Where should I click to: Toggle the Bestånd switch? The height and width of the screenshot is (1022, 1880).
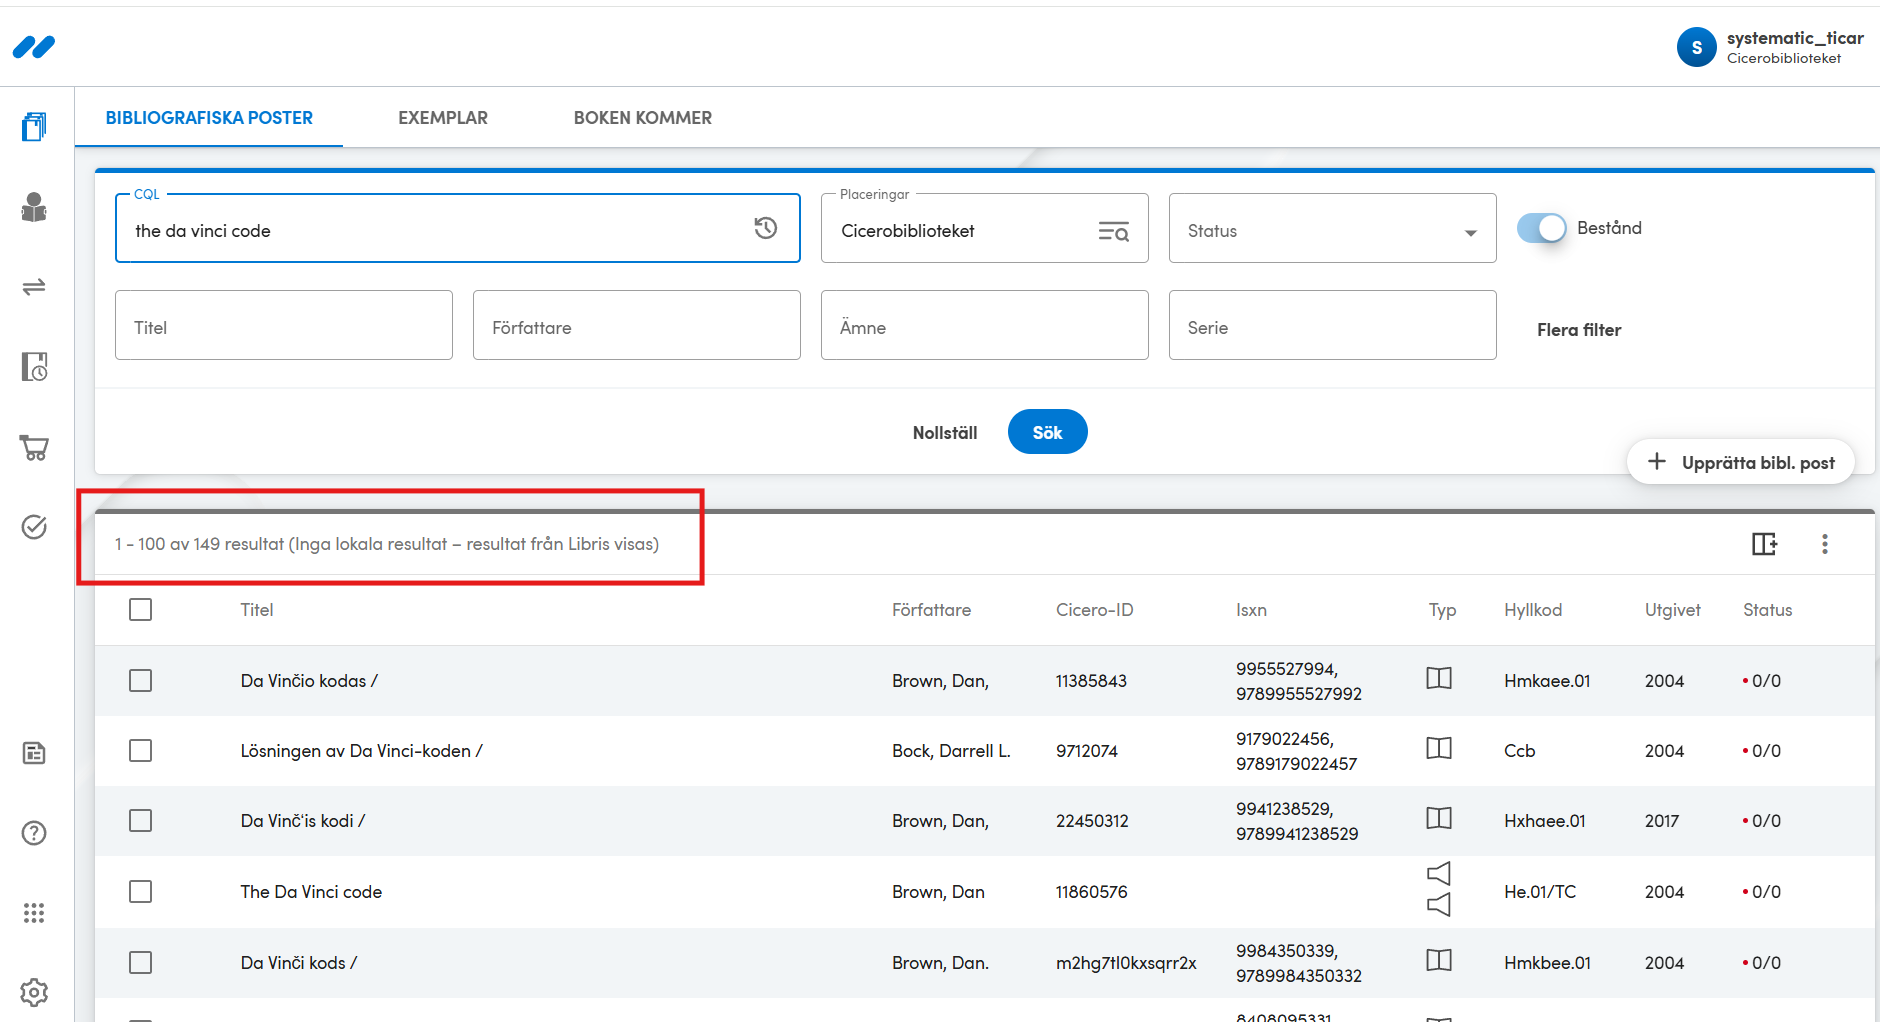[1541, 228]
